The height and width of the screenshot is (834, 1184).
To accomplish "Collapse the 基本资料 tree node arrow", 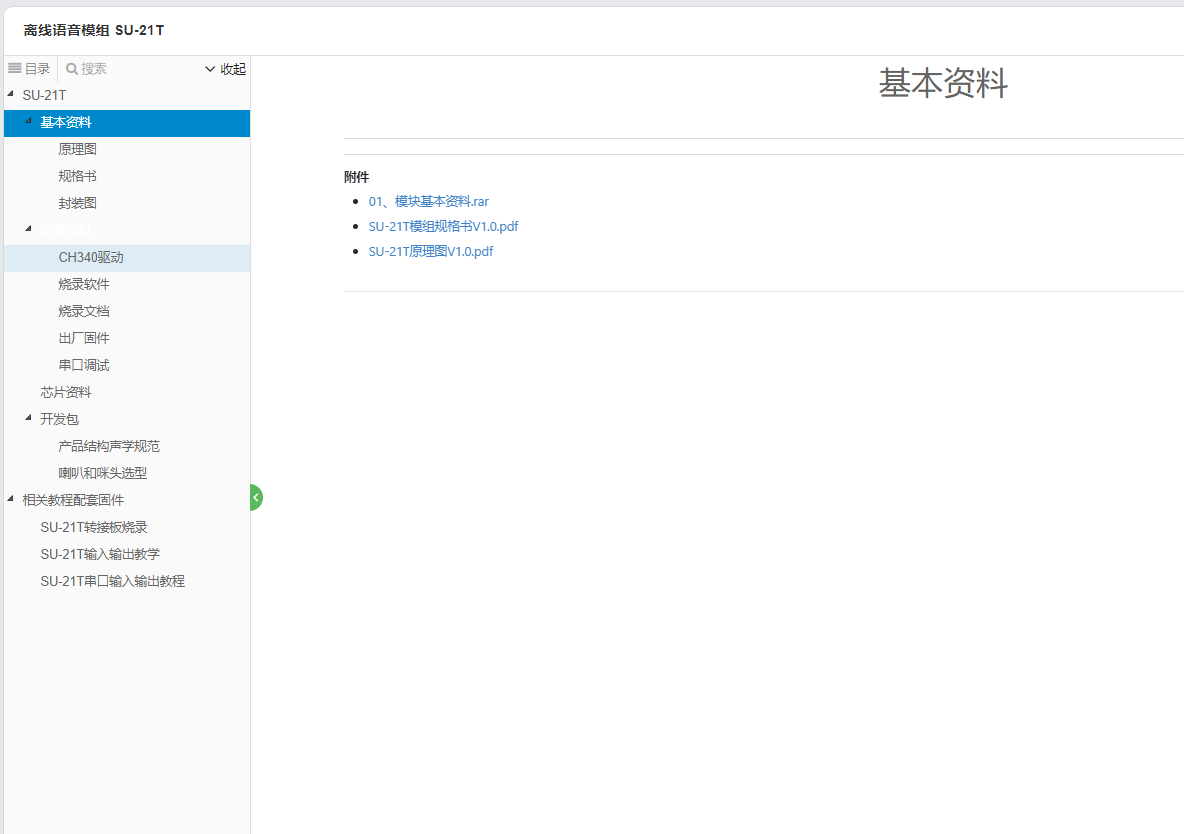I will (x=28, y=121).
